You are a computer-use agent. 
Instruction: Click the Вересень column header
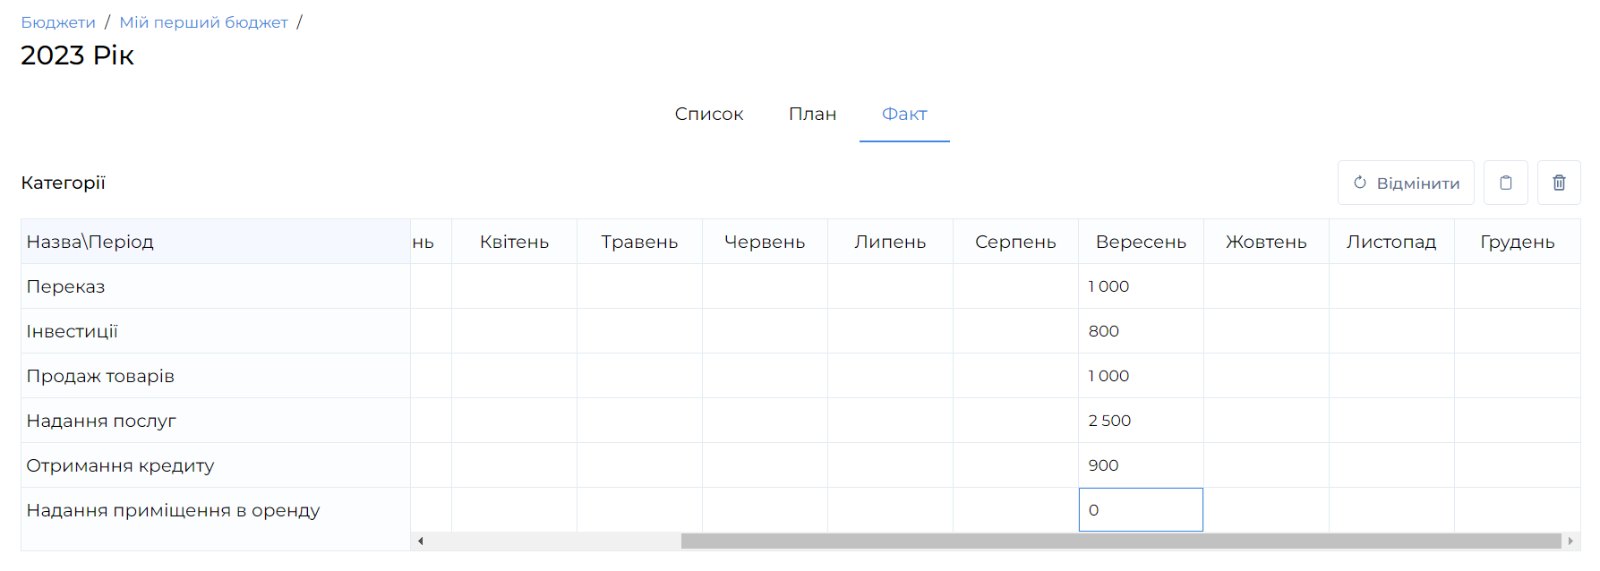click(1140, 242)
